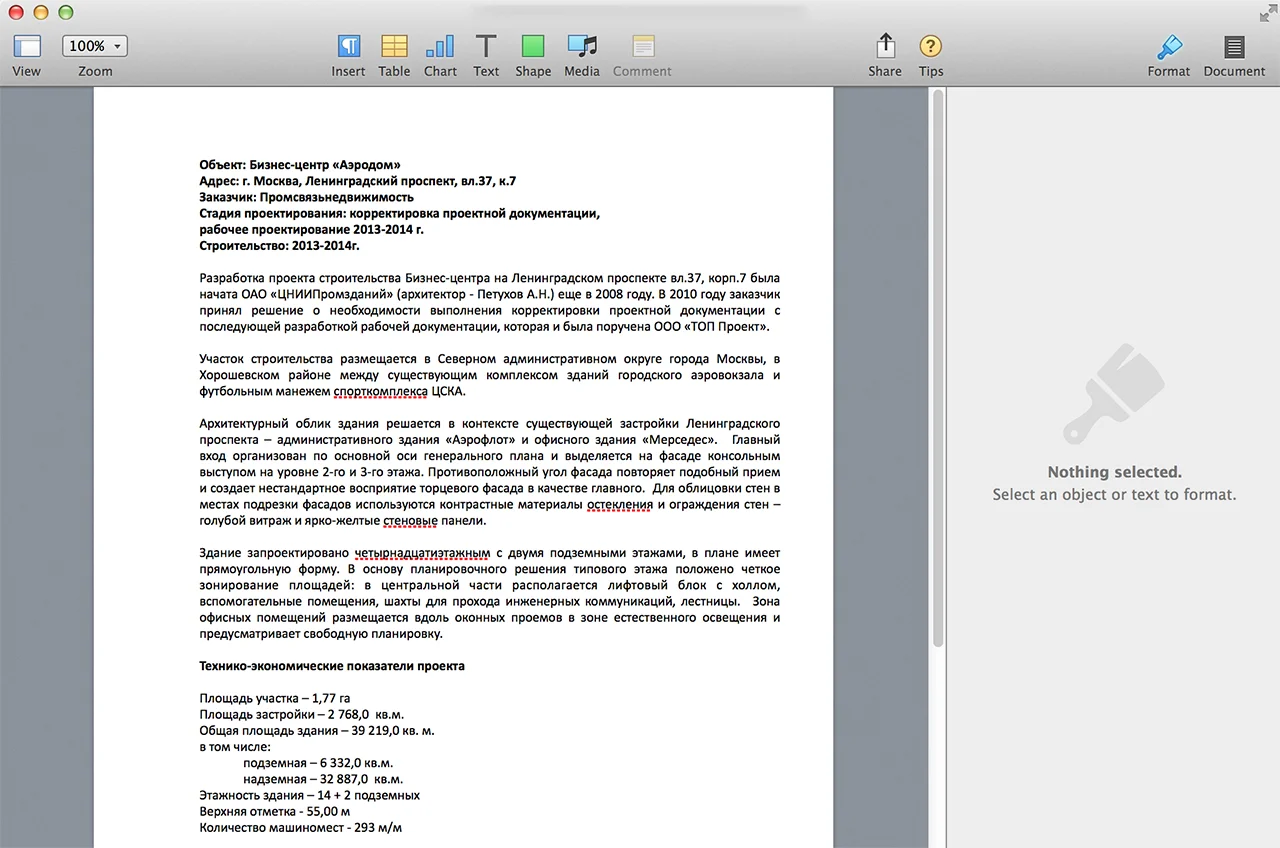The height and width of the screenshot is (848, 1280).
Task: Insert a Table from the toolbar
Action: [x=394, y=46]
